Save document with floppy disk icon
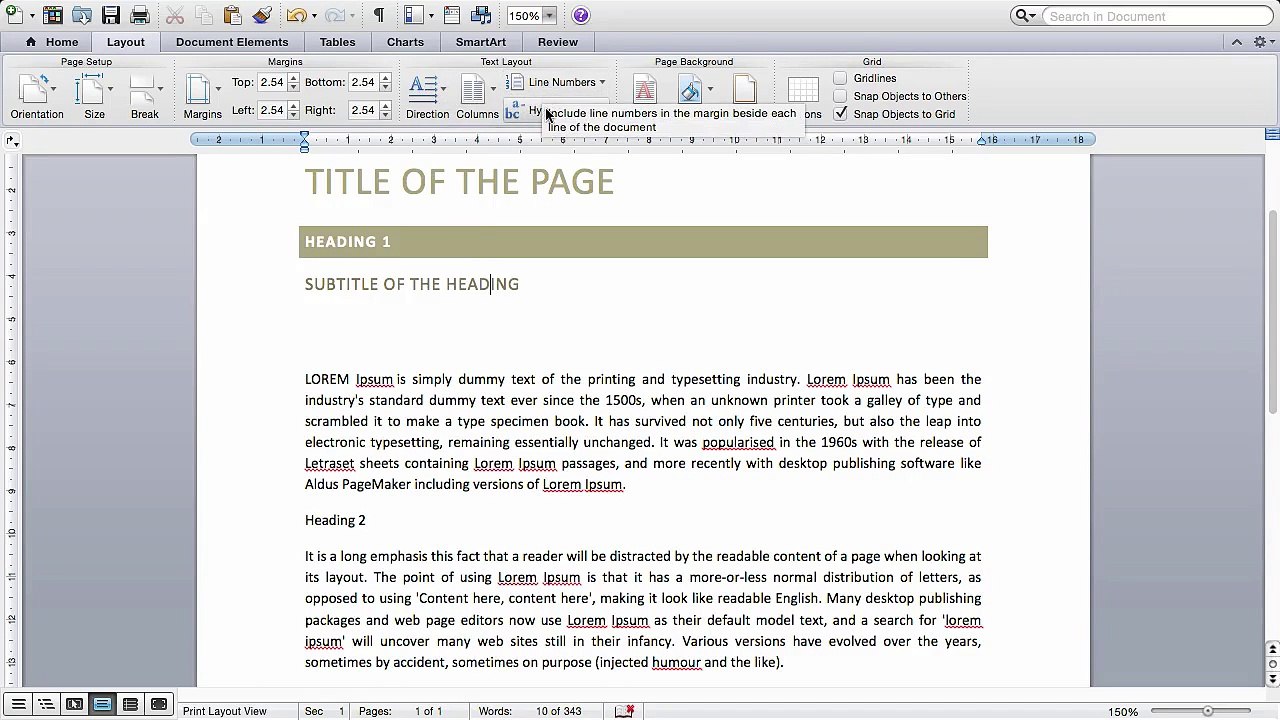 click(111, 15)
